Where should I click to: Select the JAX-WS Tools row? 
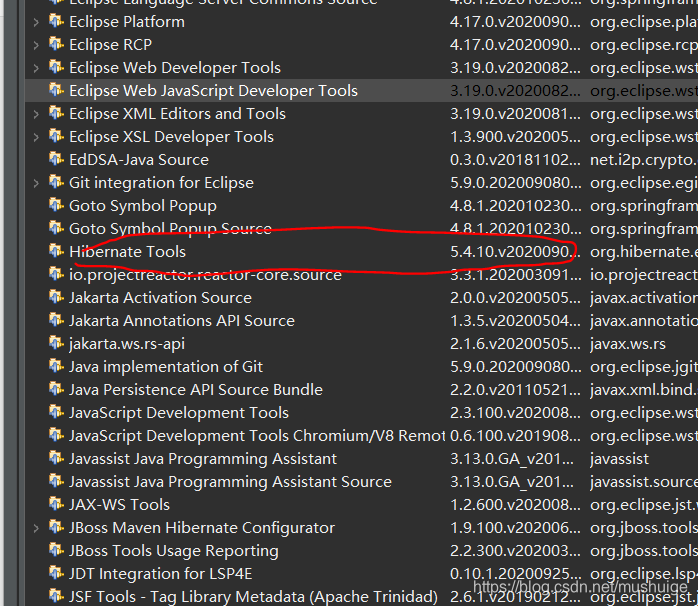[361, 505]
